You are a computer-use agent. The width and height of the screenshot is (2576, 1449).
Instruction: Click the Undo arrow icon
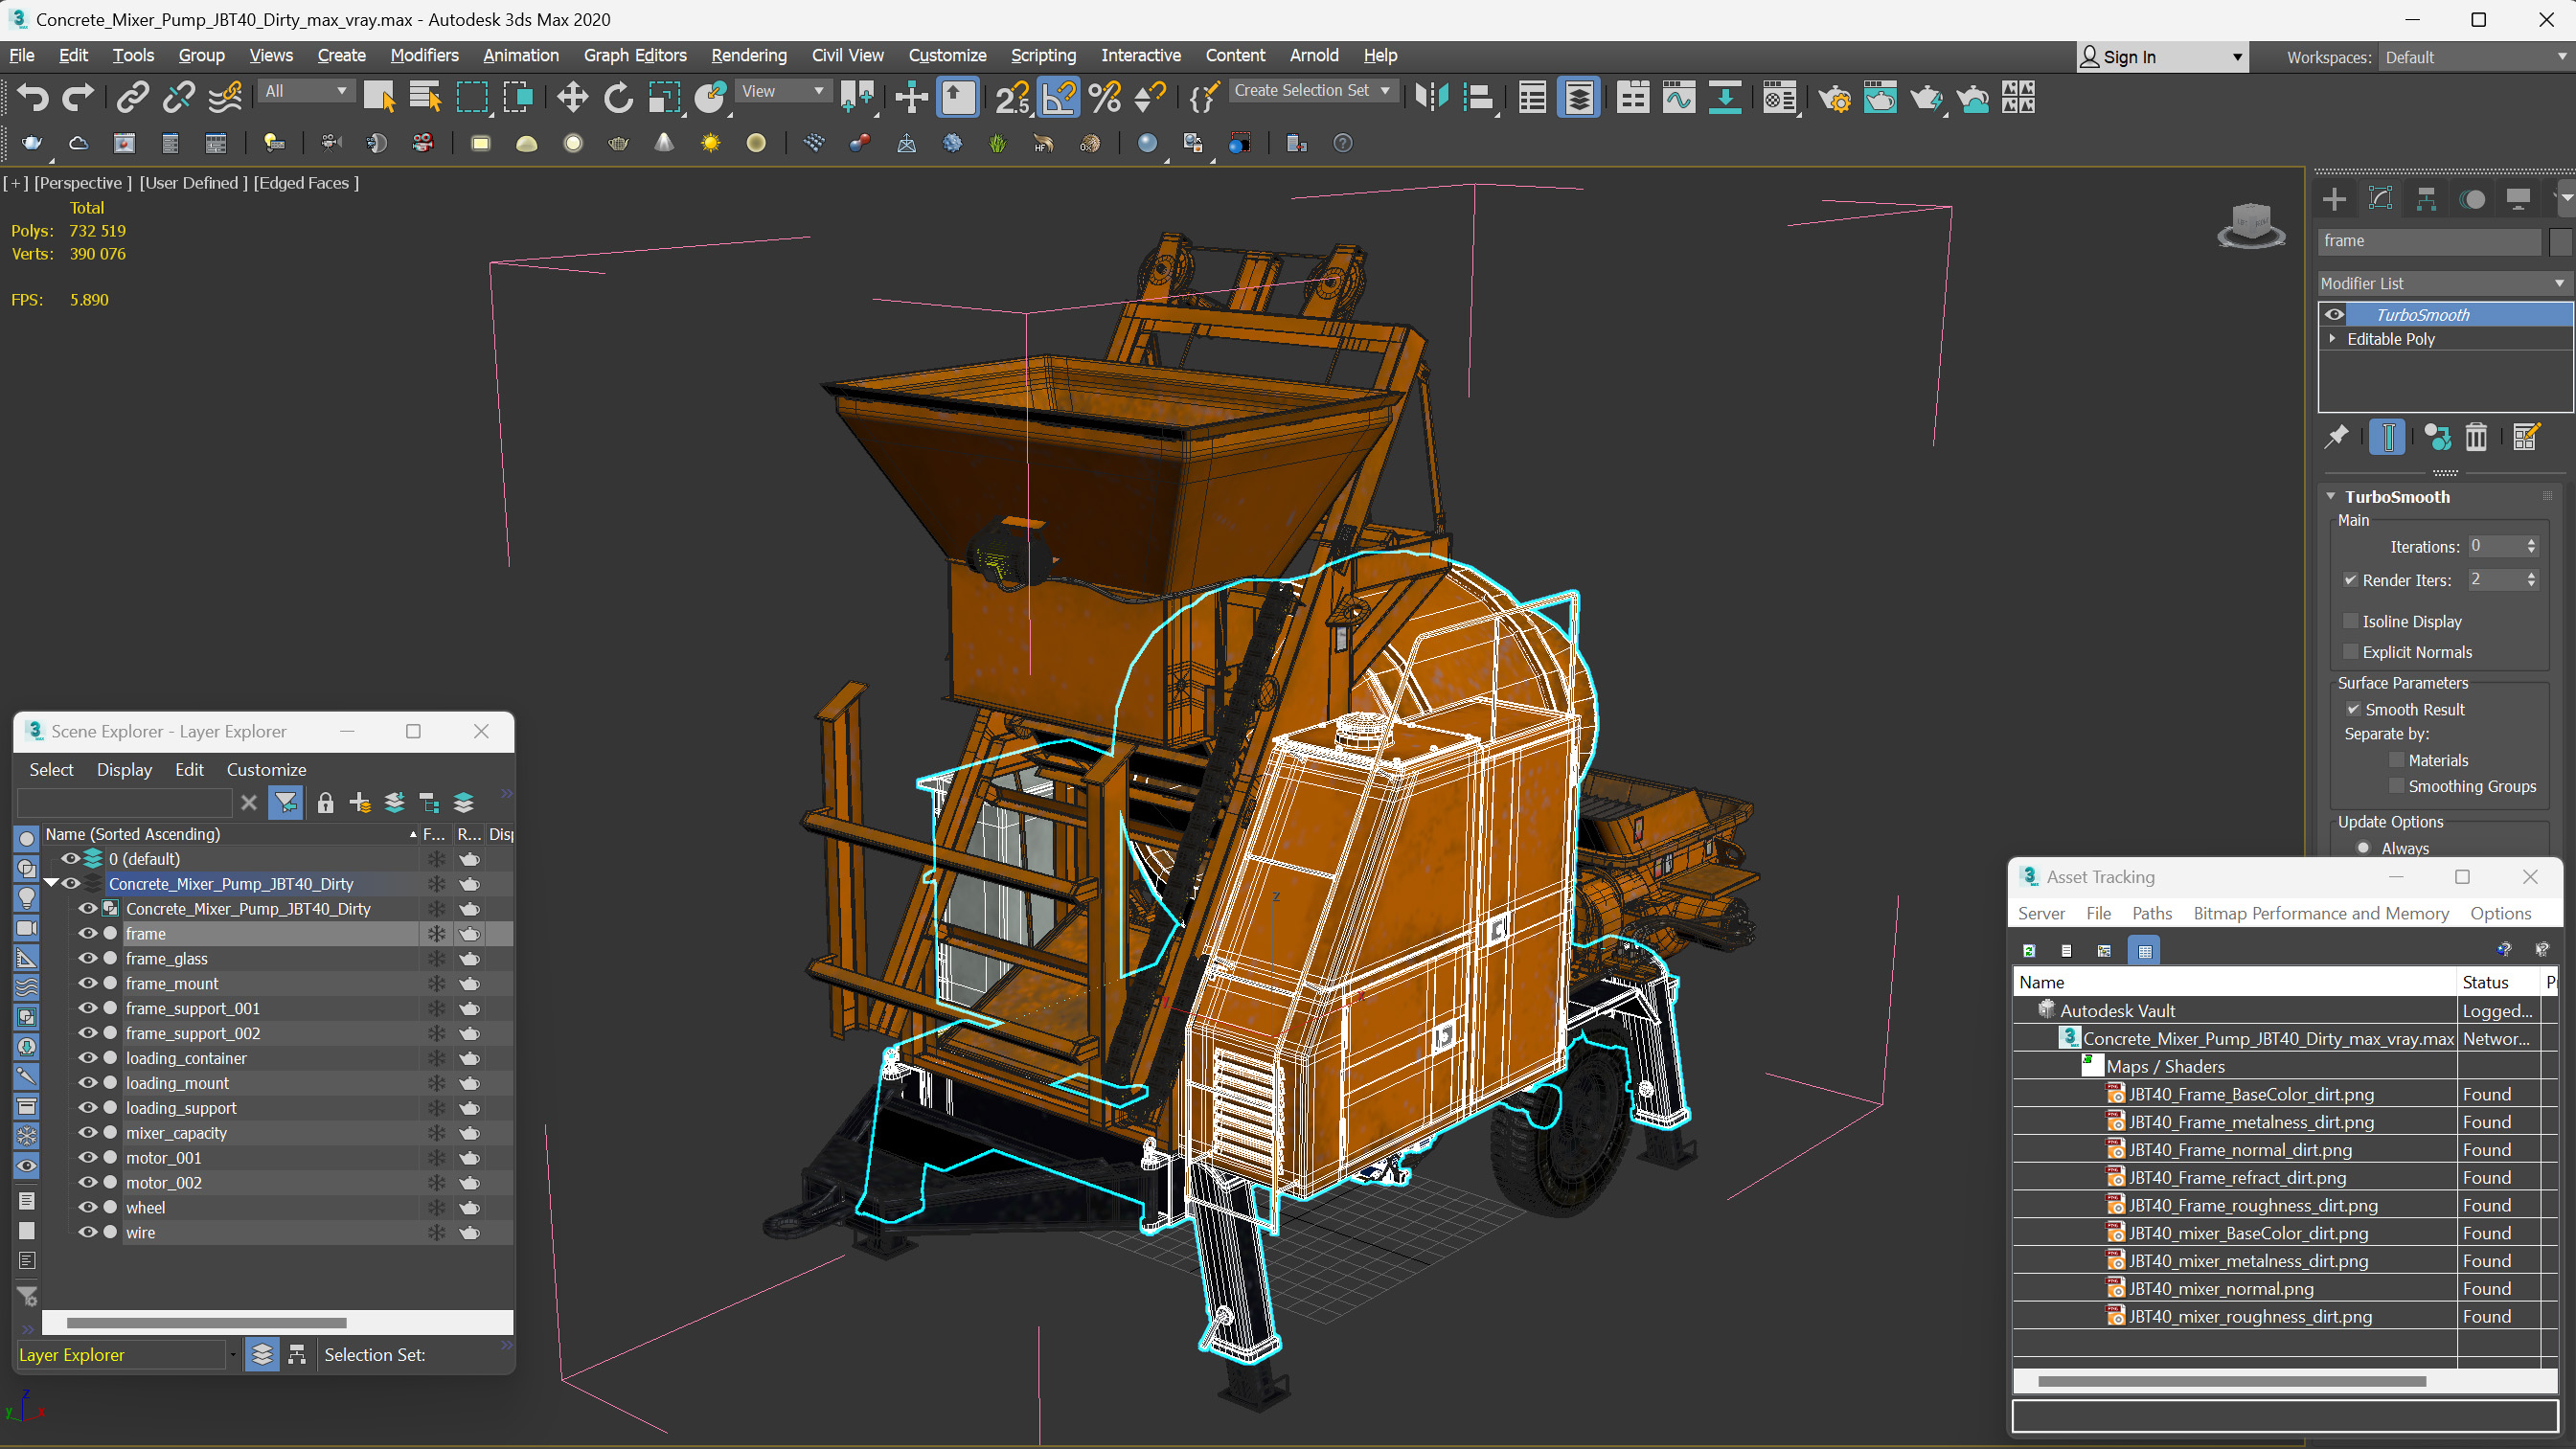32,97
